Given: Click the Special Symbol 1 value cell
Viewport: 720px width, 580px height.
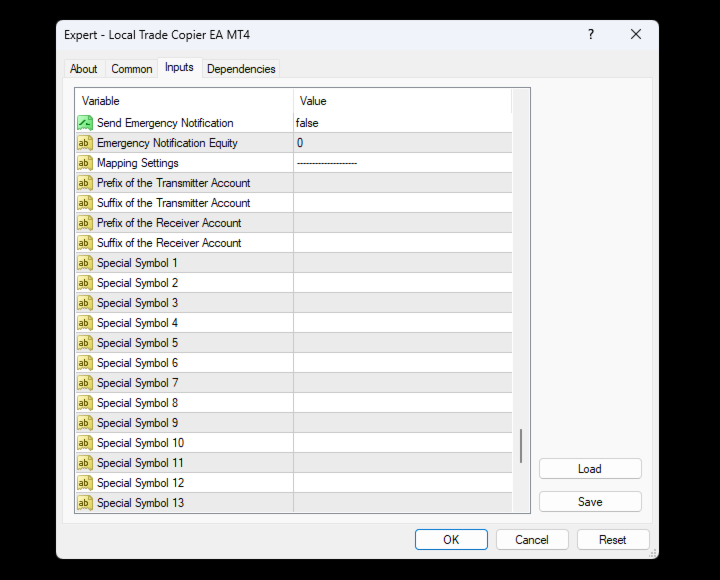Looking at the screenshot, I should pyautogui.click(x=403, y=263).
